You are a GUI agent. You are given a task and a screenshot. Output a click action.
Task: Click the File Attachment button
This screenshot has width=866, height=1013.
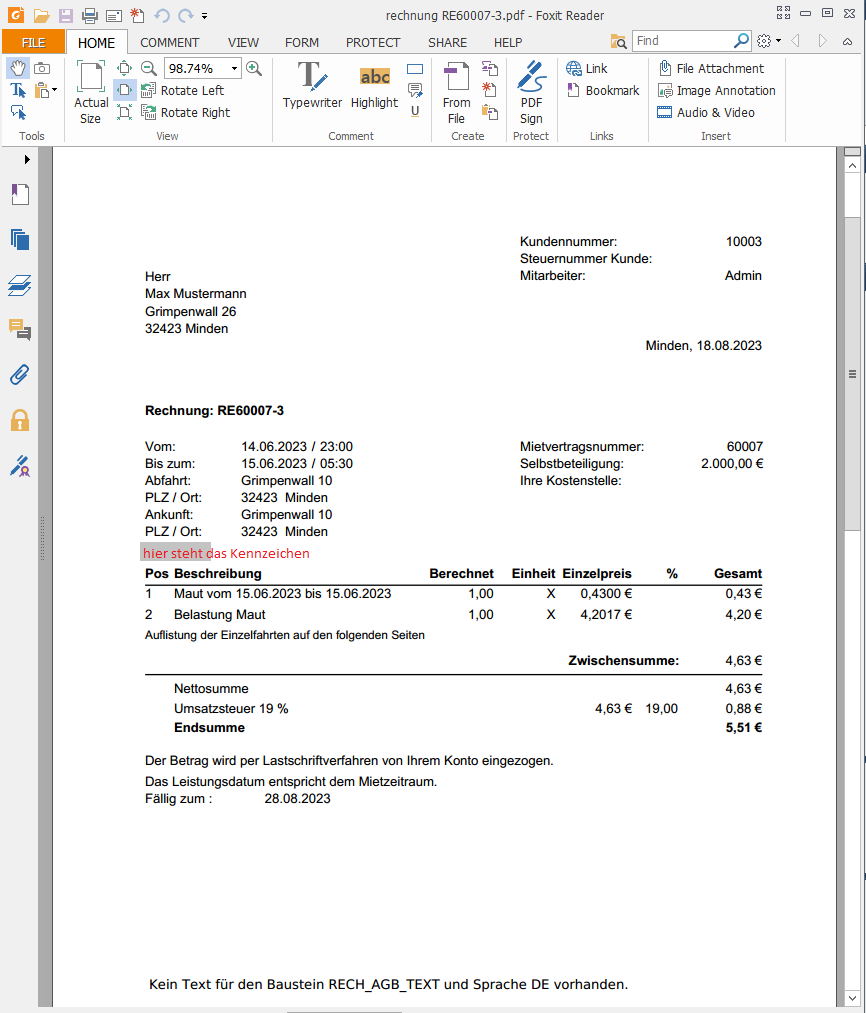pos(710,68)
